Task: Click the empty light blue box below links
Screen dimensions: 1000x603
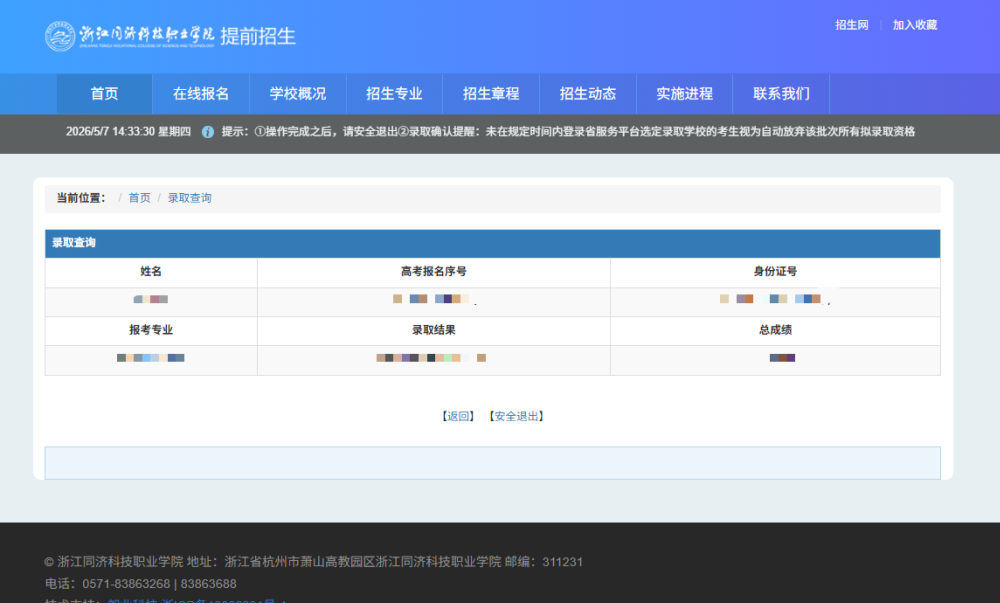Action: 492,463
